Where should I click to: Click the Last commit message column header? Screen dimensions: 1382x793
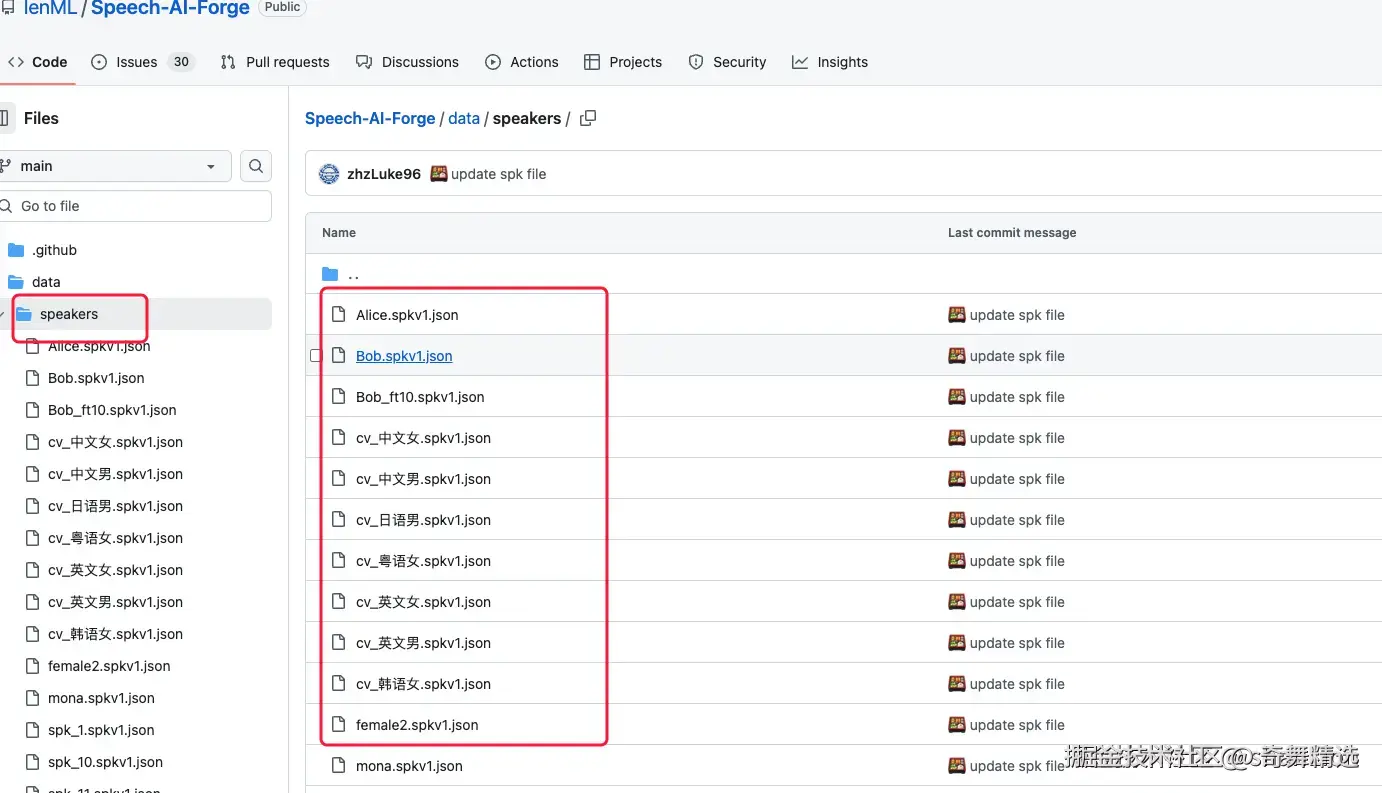click(x=1012, y=232)
